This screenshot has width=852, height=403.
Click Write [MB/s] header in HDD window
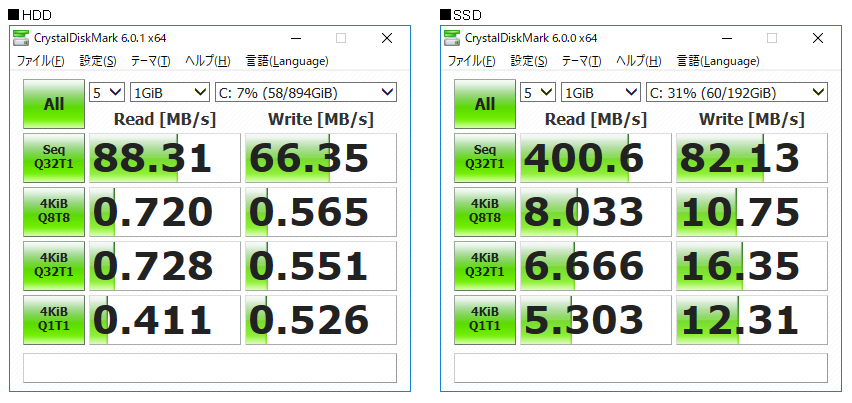(321, 119)
